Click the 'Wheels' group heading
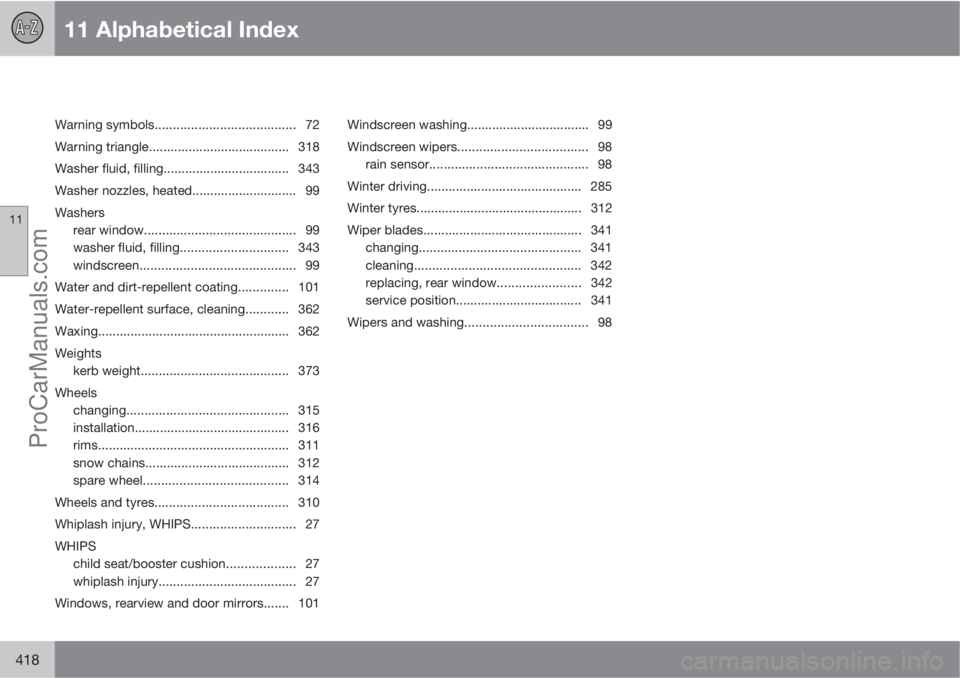 (75, 393)
